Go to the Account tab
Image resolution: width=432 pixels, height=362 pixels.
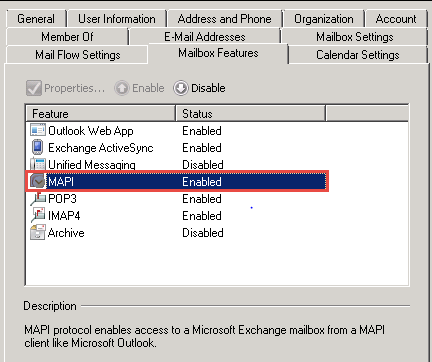396,19
